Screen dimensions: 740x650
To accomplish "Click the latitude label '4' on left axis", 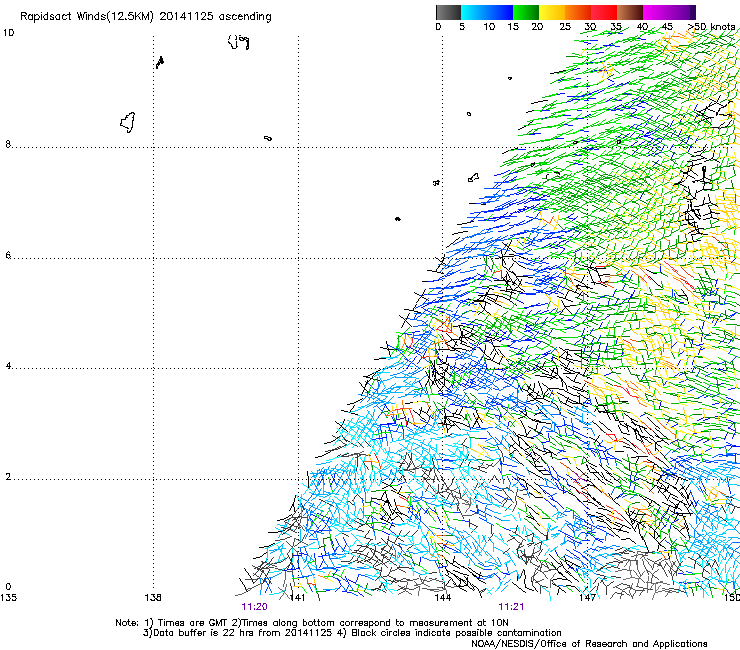I will 8,366.
